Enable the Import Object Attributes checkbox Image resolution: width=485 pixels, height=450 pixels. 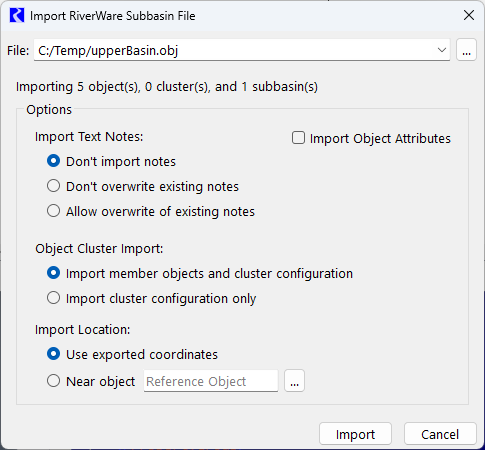298,138
